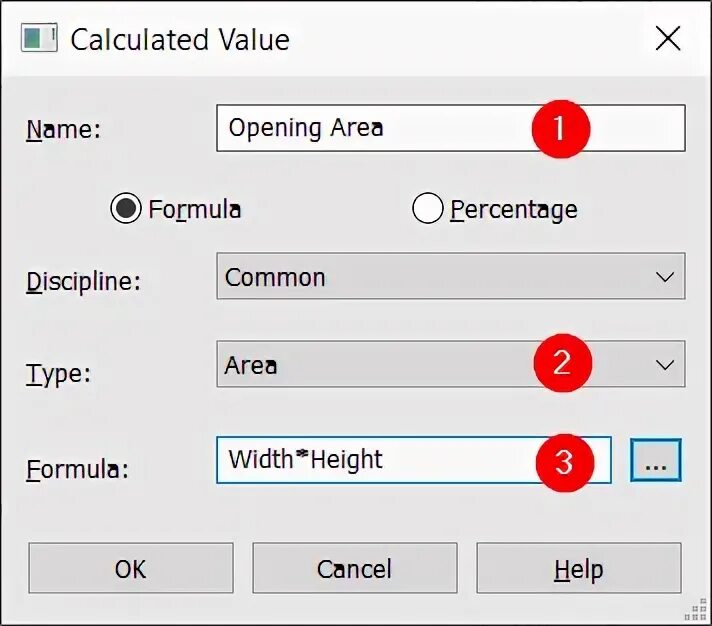Click the red numbered marker 2
The width and height of the screenshot is (712, 626).
563,363
